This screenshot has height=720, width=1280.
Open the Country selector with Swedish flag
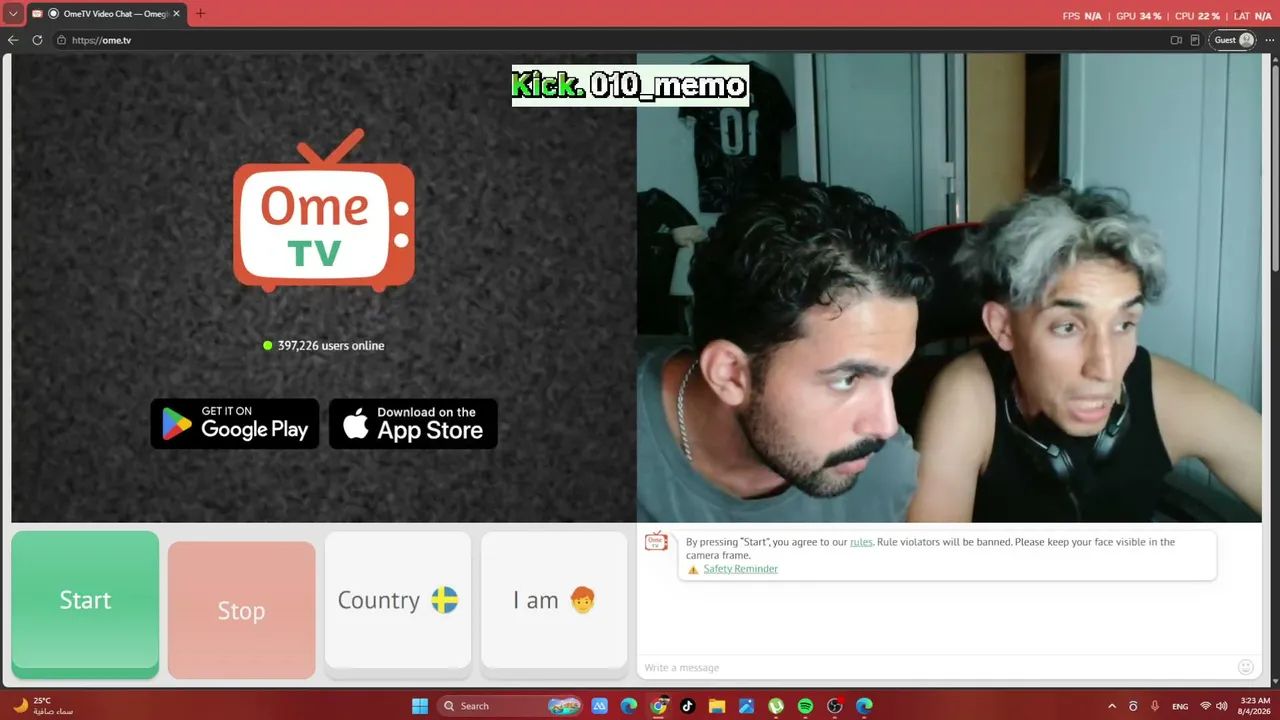397,600
